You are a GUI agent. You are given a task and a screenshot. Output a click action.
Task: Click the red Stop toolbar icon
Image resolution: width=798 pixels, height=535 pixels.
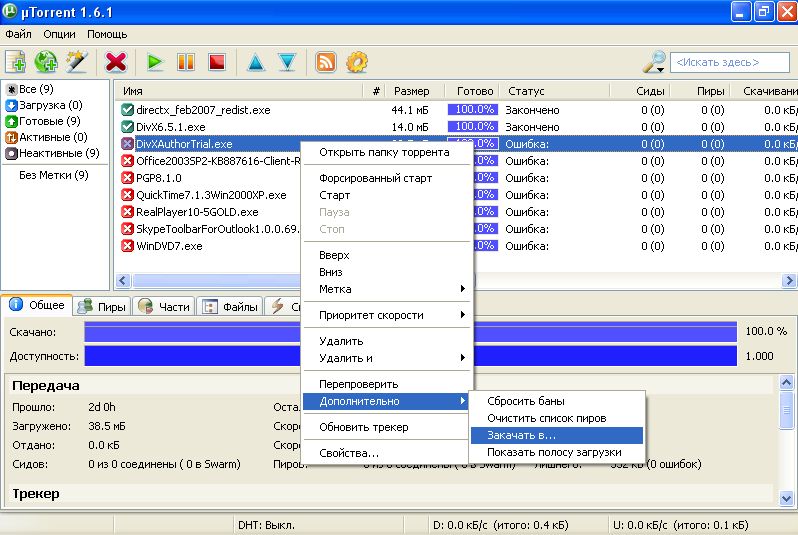pyautogui.click(x=217, y=62)
